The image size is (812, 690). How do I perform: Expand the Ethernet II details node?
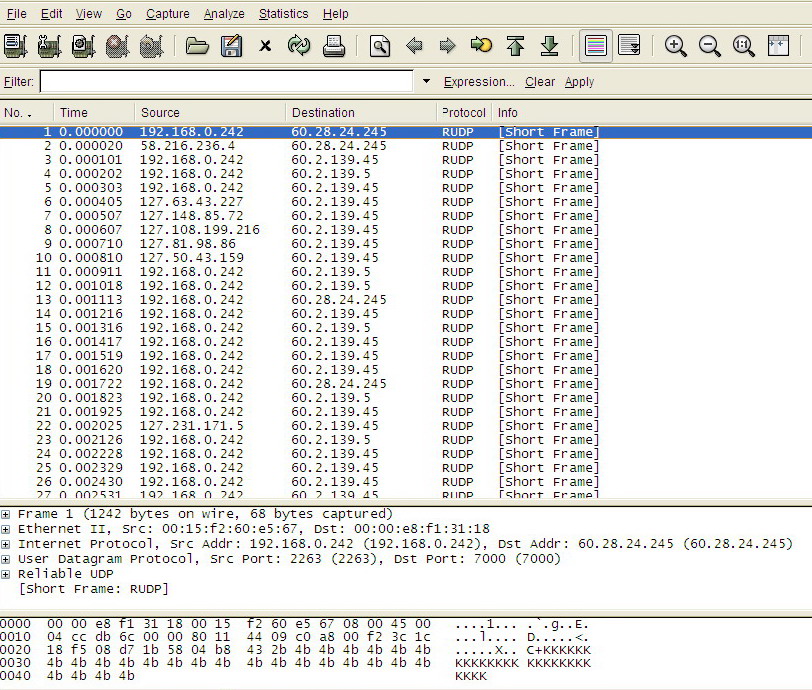7,529
